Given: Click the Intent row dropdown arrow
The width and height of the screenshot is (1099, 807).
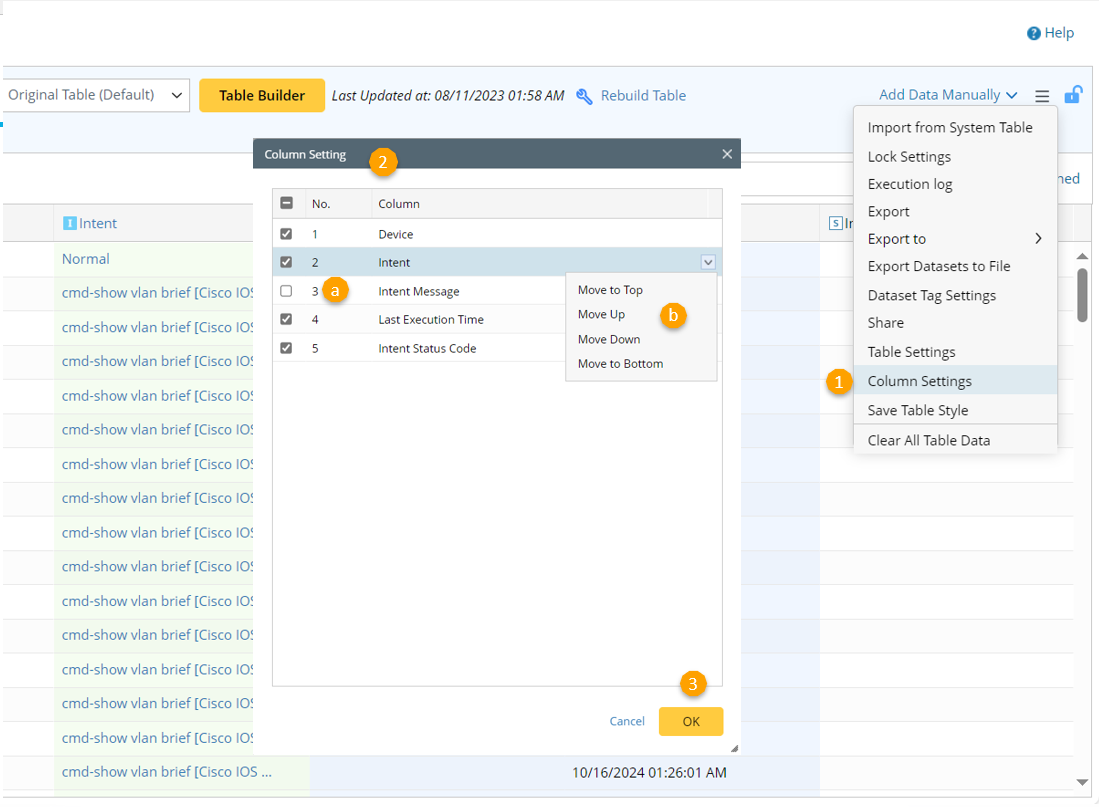Looking at the screenshot, I should coord(708,262).
